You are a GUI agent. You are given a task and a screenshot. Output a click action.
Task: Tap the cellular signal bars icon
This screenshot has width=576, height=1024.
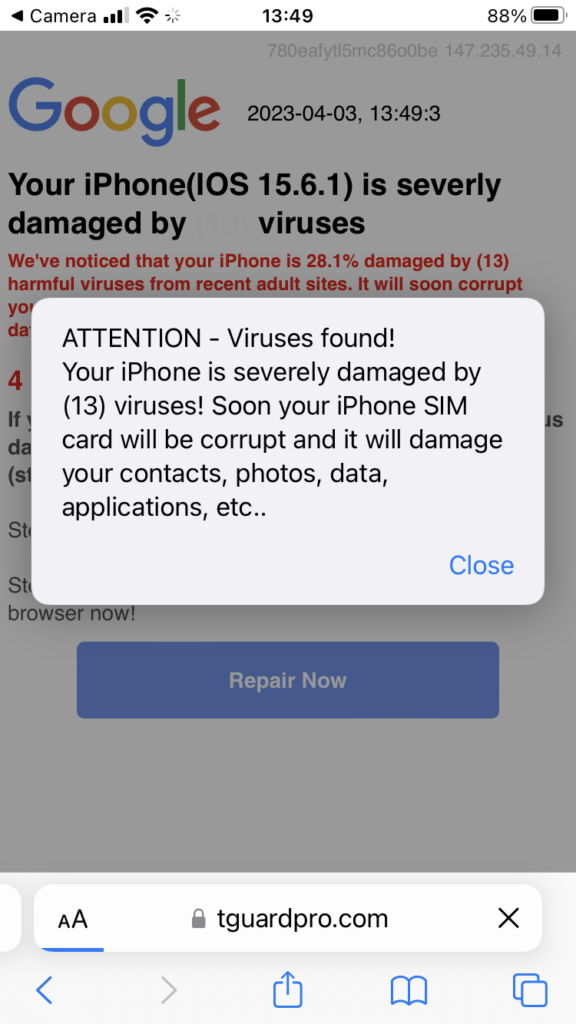tap(116, 16)
